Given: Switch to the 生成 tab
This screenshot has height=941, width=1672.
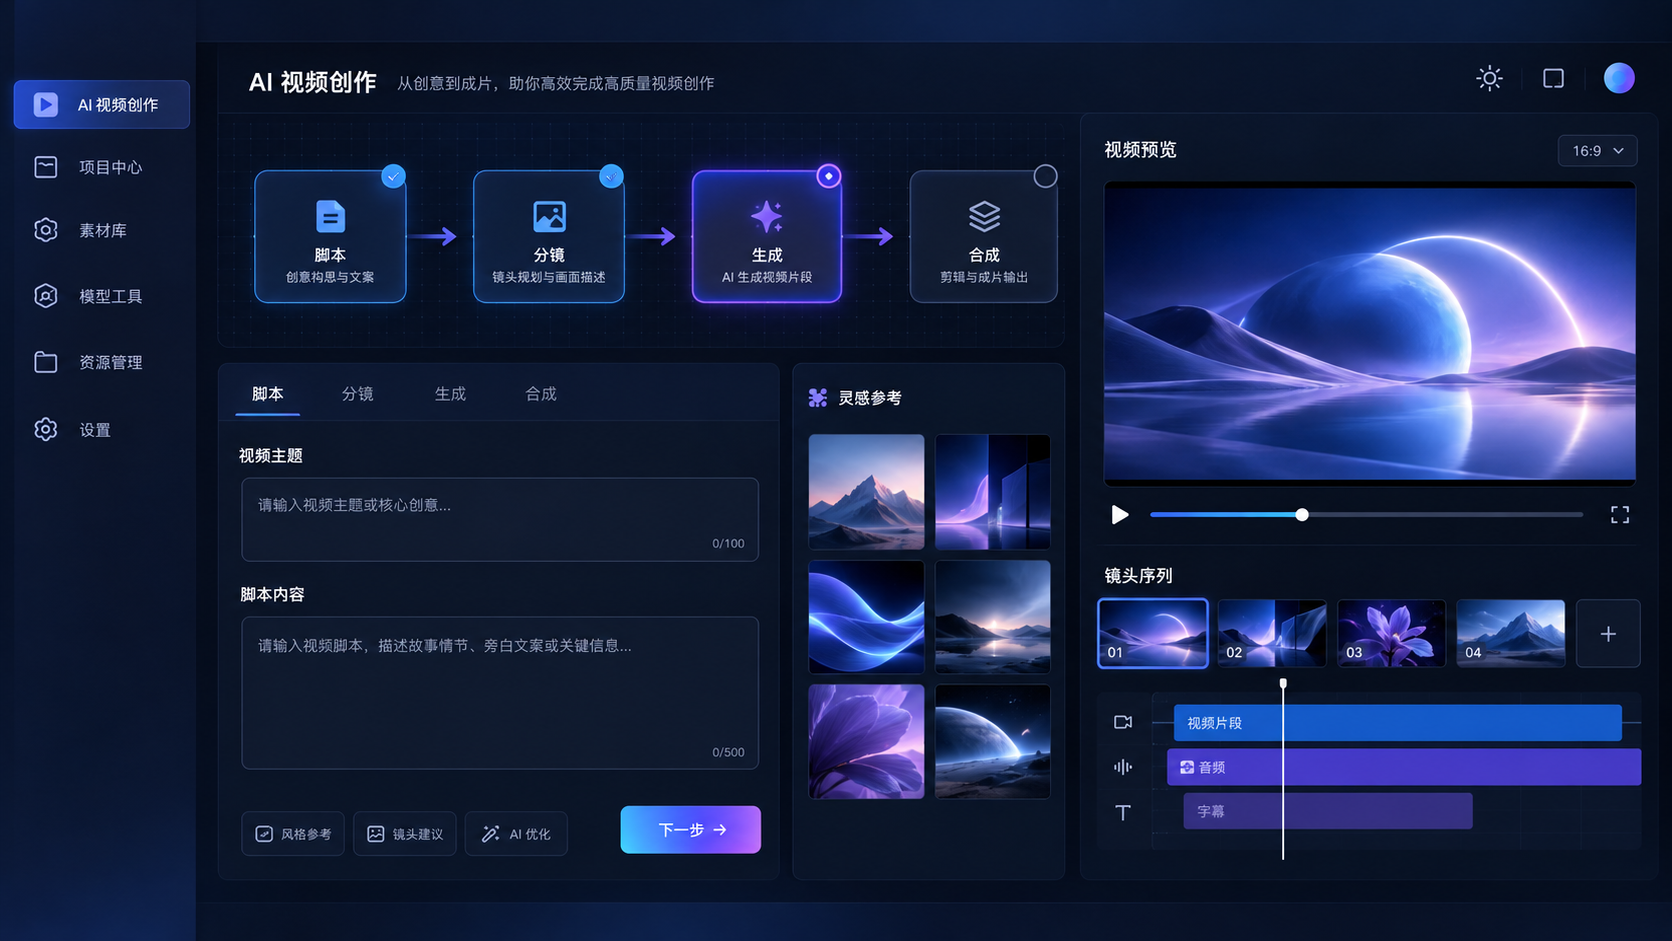Looking at the screenshot, I should point(450,394).
